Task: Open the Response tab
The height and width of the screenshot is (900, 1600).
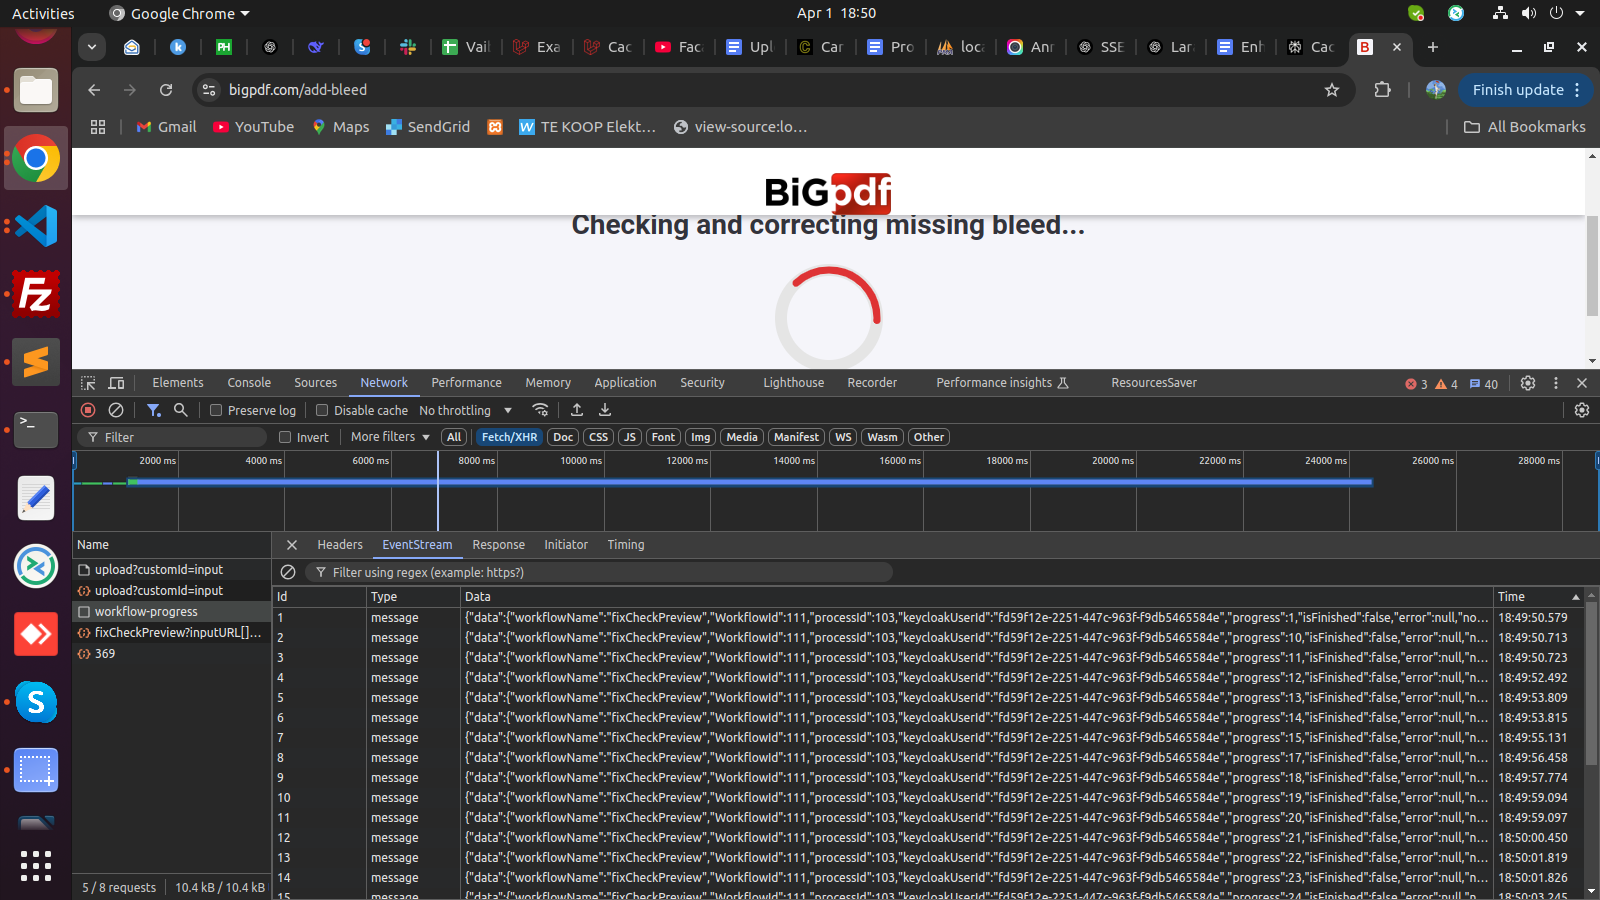Action: pyautogui.click(x=498, y=545)
